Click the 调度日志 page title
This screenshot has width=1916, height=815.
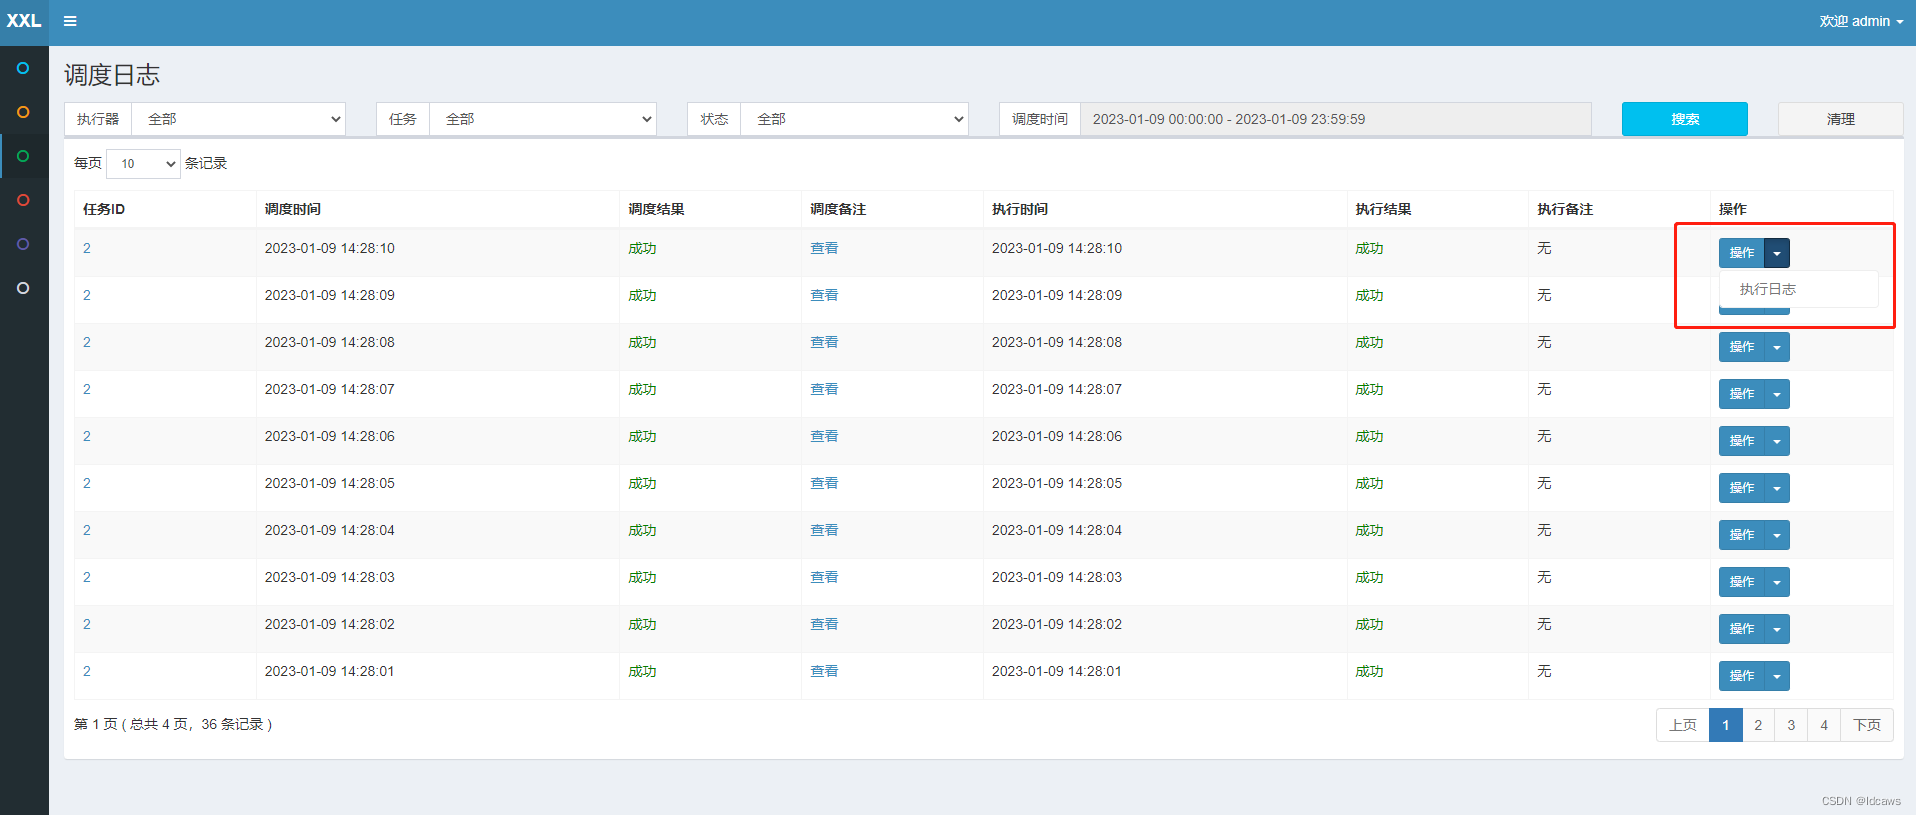coord(112,75)
